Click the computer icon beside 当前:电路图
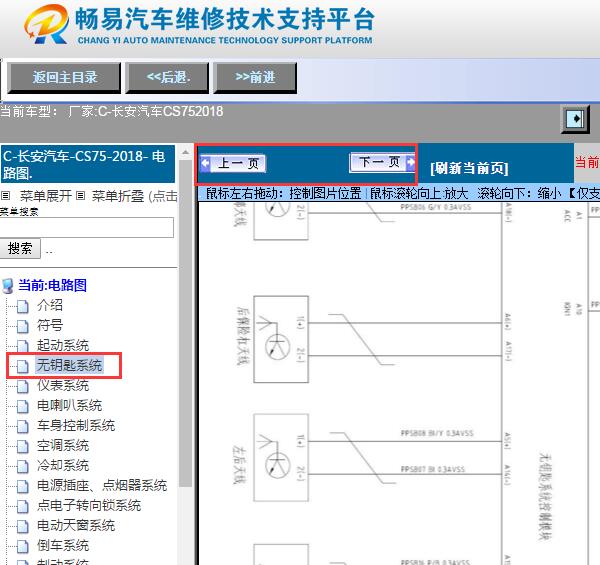Image resolution: width=600 pixels, height=565 pixels. point(8,286)
